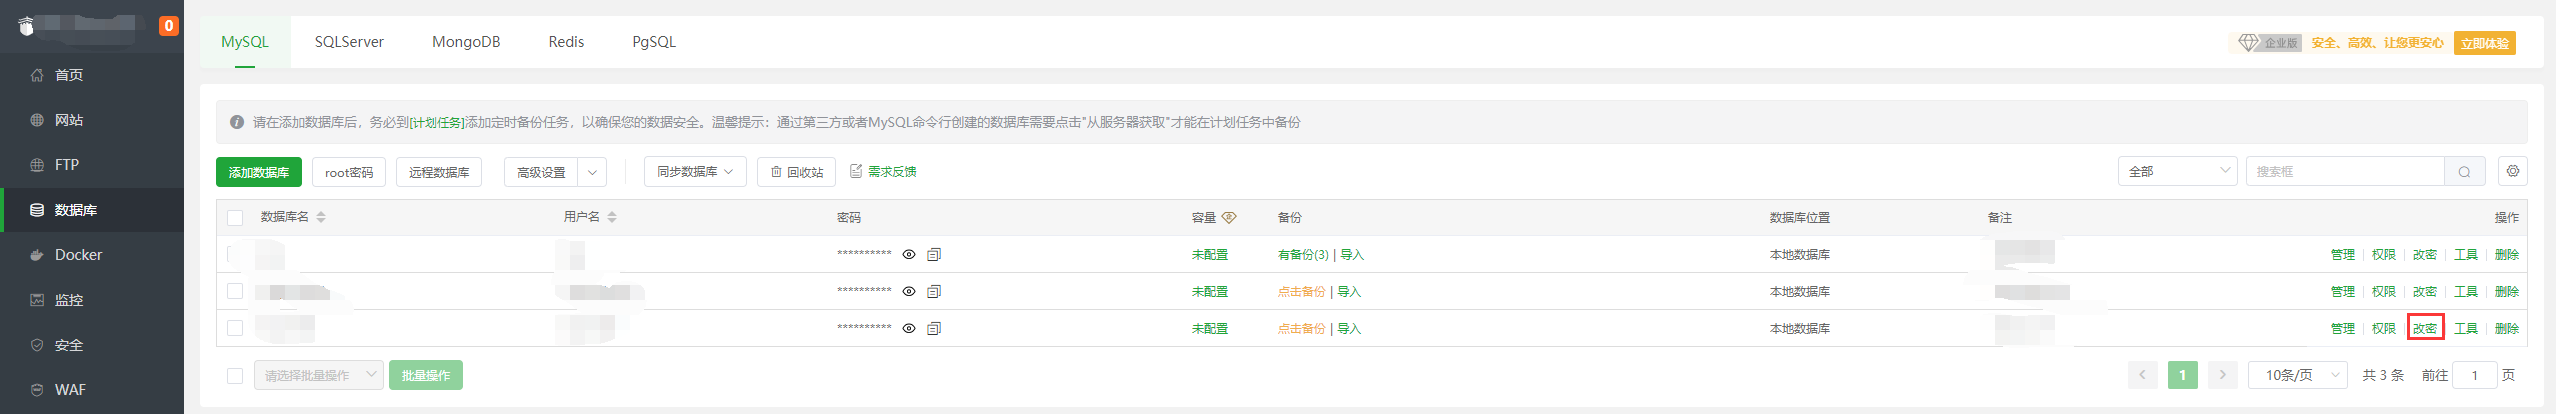2556x414 pixels.
Task: Switch to the MongoDB tab
Action: (x=466, y=42)
